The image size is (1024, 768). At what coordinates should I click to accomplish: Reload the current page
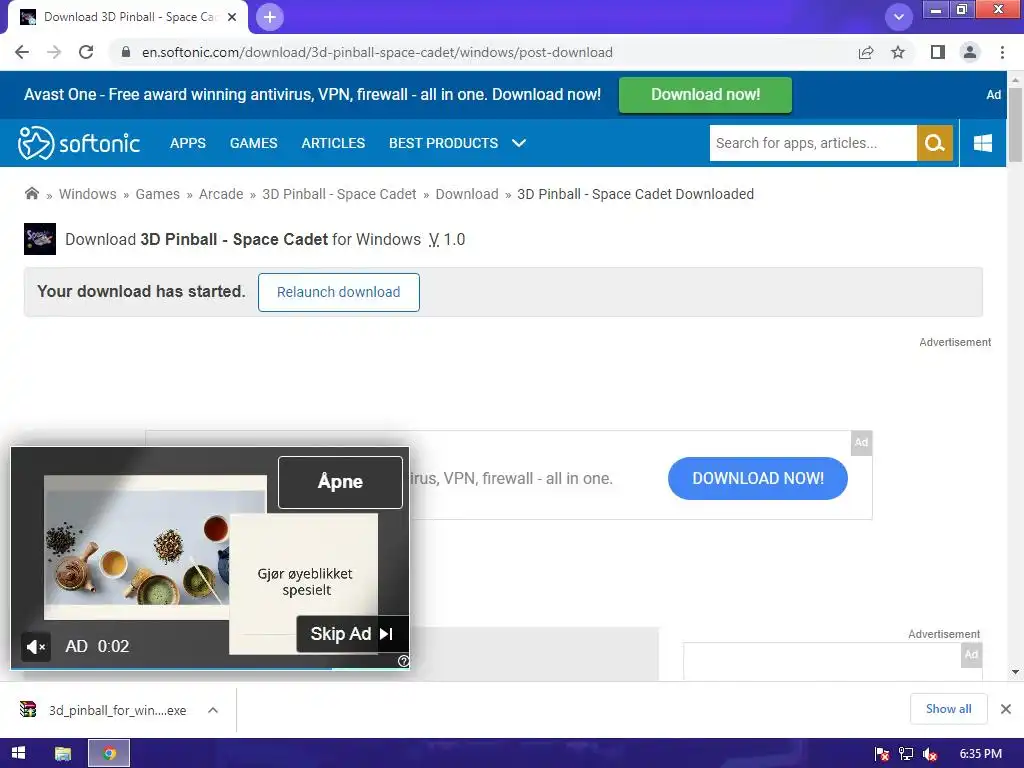(x=86, y=52)
